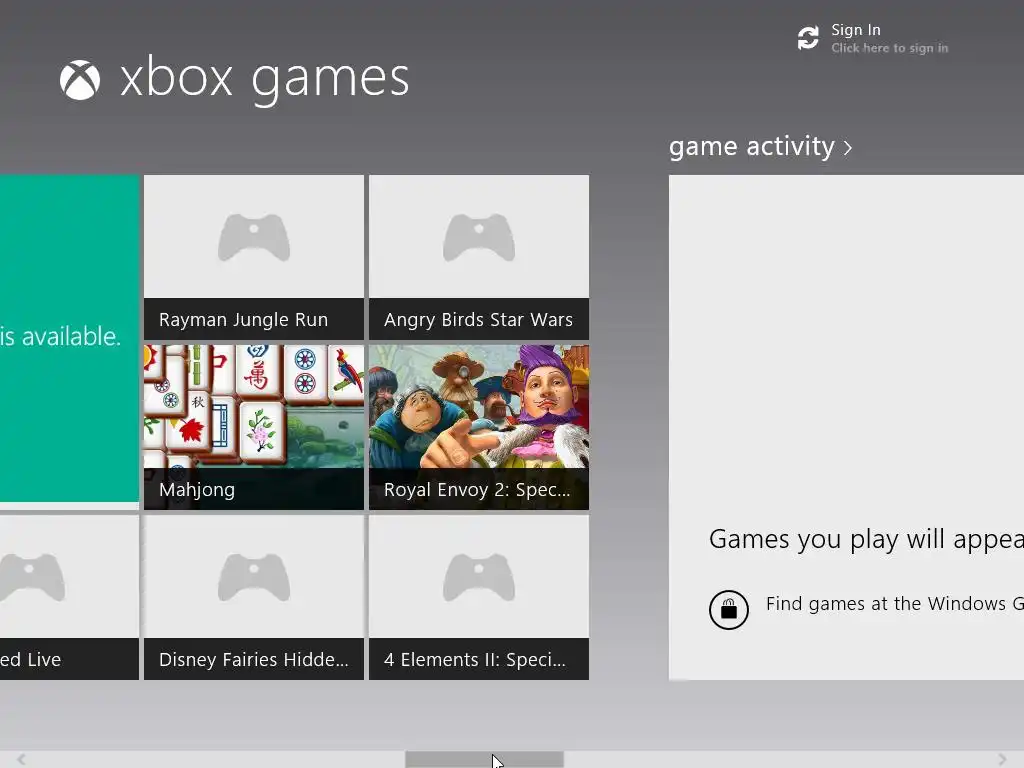Click controller icon on Disney Fairies tile
Viewport: 1024px width, 768px height.
[254, 577]
